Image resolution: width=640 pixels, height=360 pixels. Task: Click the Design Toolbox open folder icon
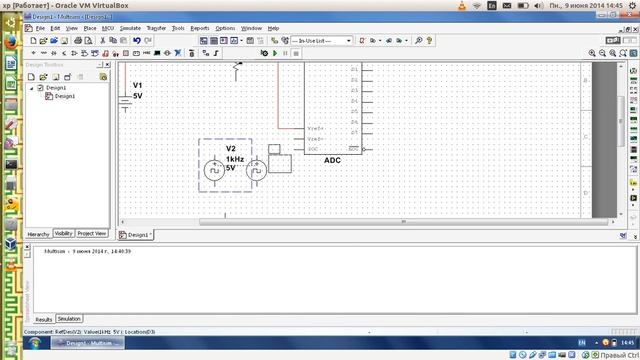(43, 77)
